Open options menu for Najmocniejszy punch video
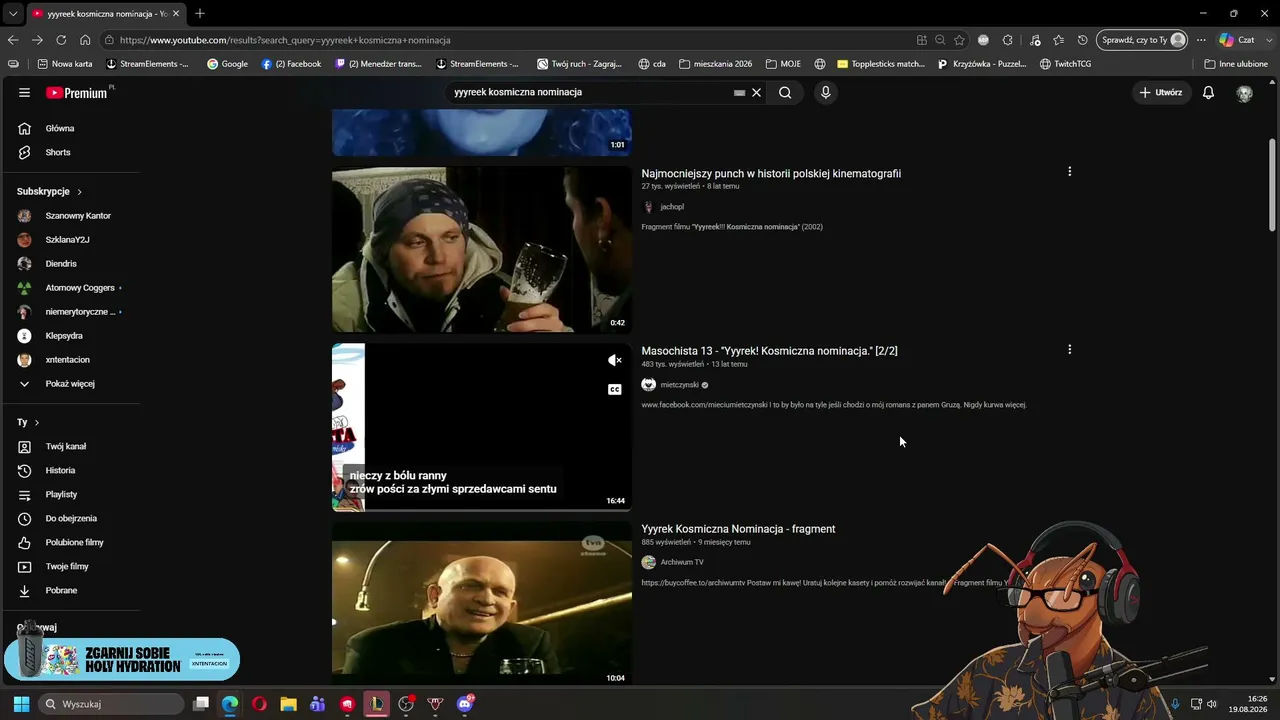1280x720 pixels. [x=1069, y=172]
